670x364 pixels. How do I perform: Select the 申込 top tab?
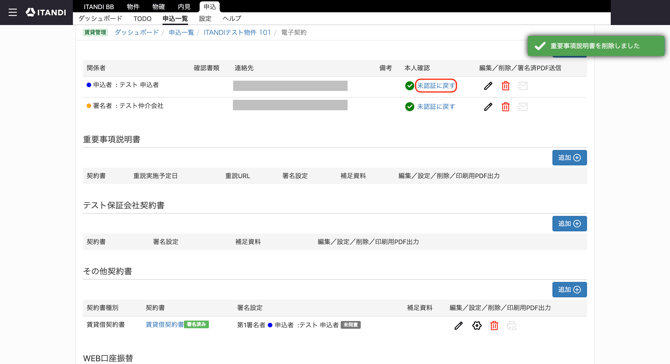[x=209, y=6]
